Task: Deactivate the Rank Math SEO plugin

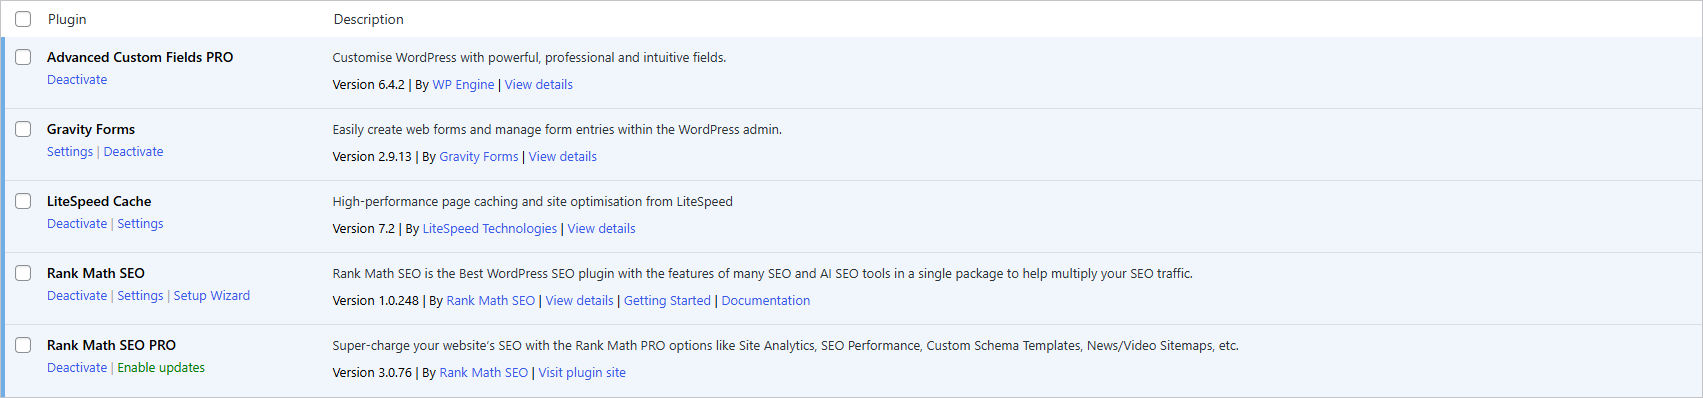Action: 77,296
